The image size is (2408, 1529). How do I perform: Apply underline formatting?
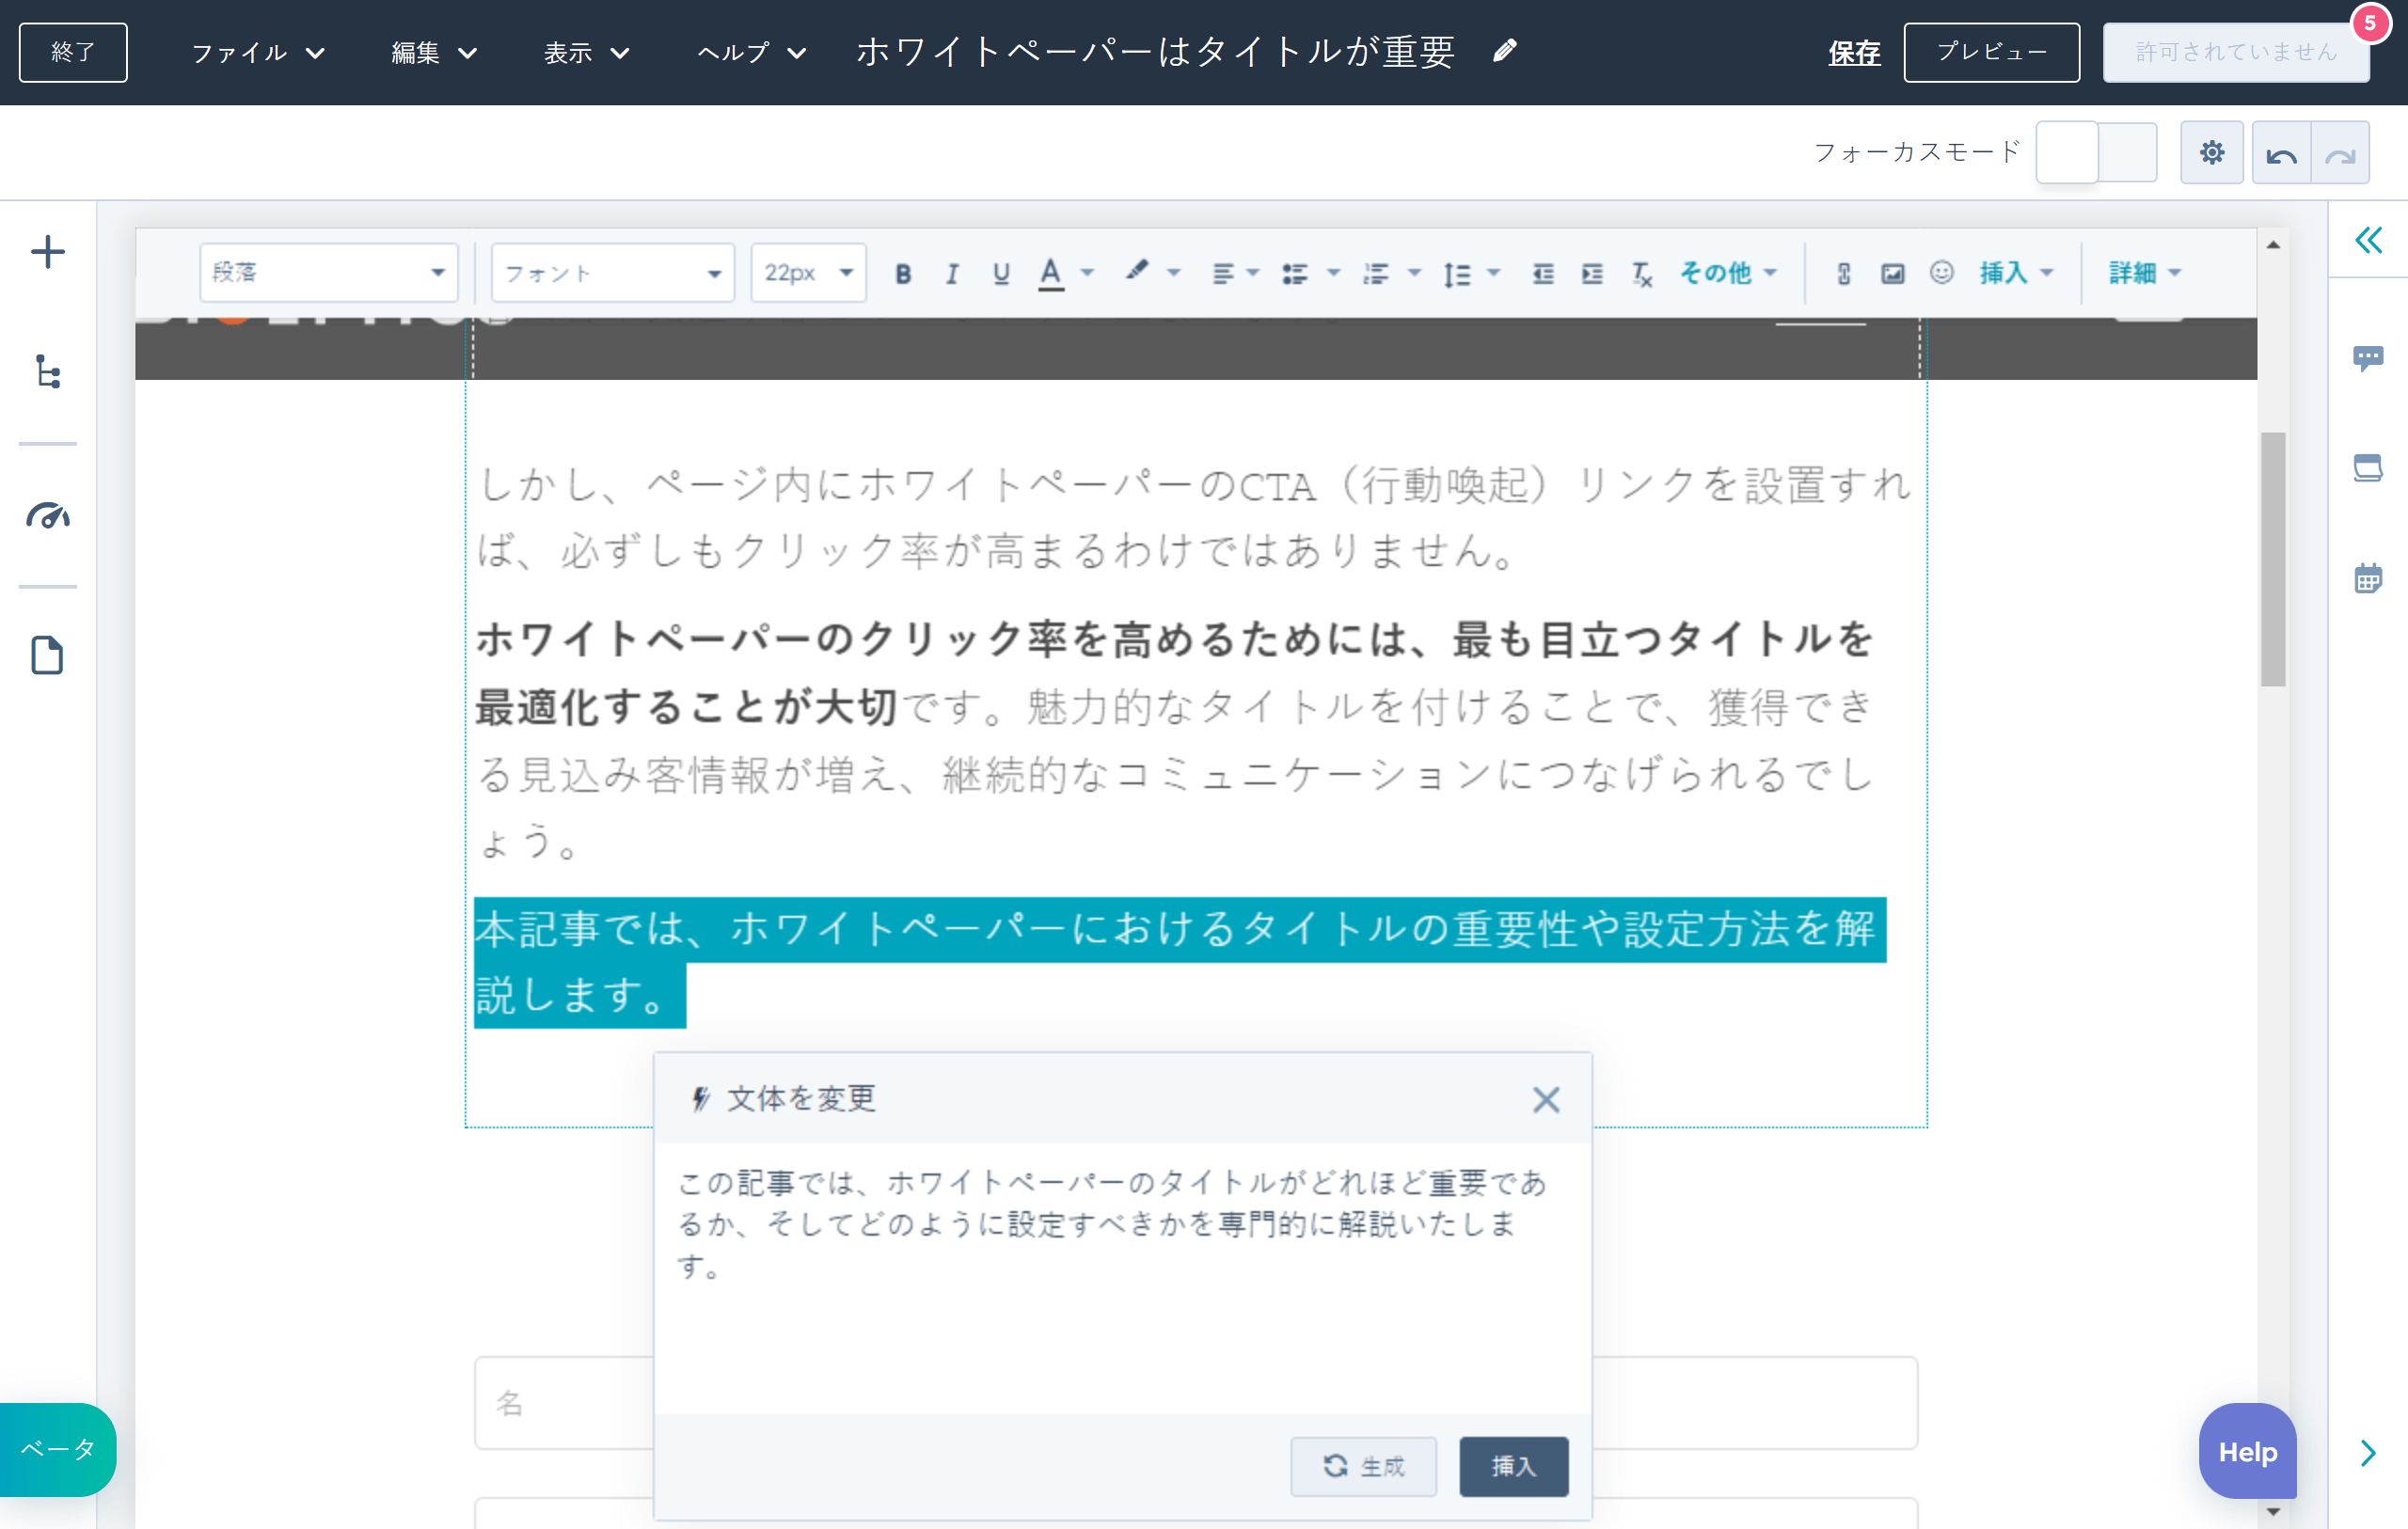[x=1000, y=273]
